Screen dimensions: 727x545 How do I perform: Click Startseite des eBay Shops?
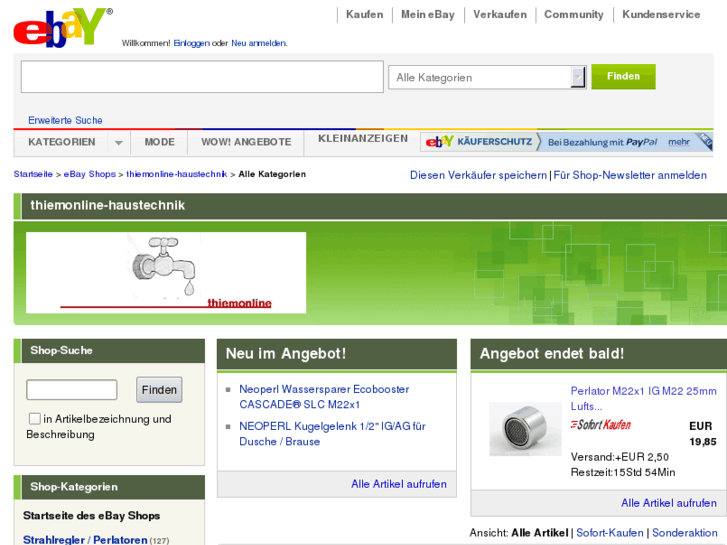(x=91, y=516)
